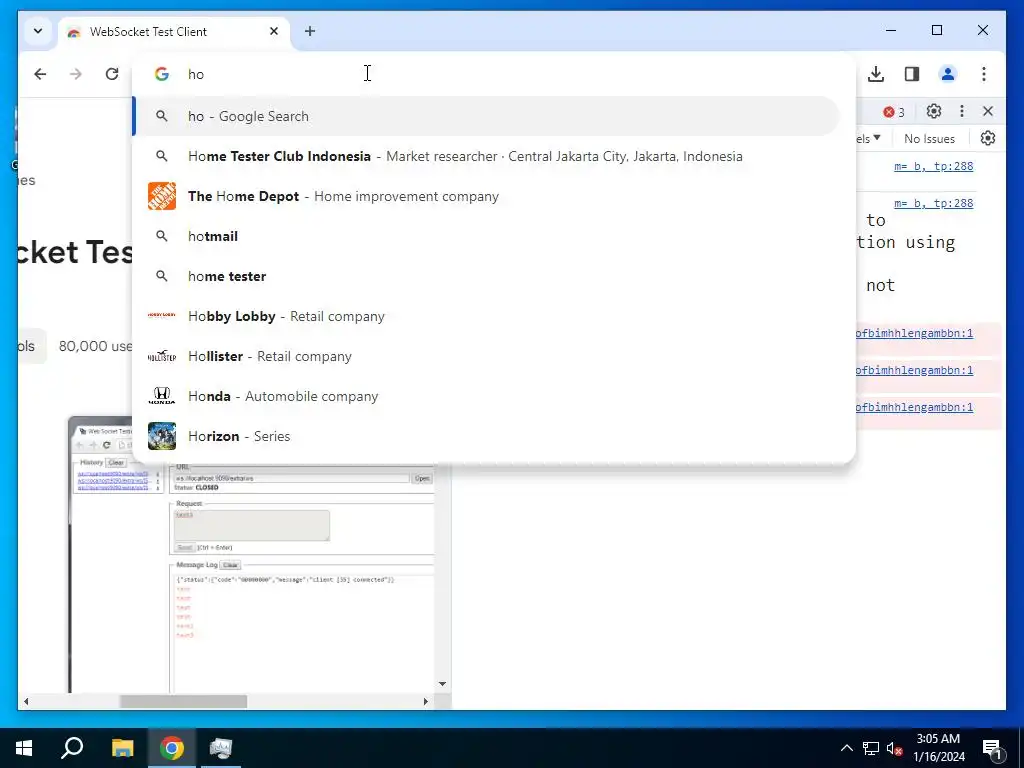Pick the Horizon series suggestion

[487, 436]
